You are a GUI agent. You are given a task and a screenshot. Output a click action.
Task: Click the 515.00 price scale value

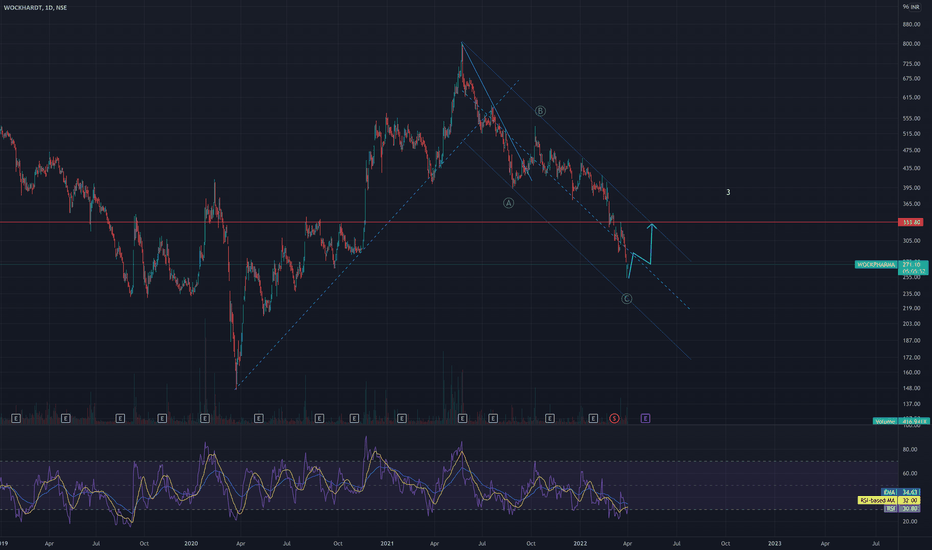point(911,134)
